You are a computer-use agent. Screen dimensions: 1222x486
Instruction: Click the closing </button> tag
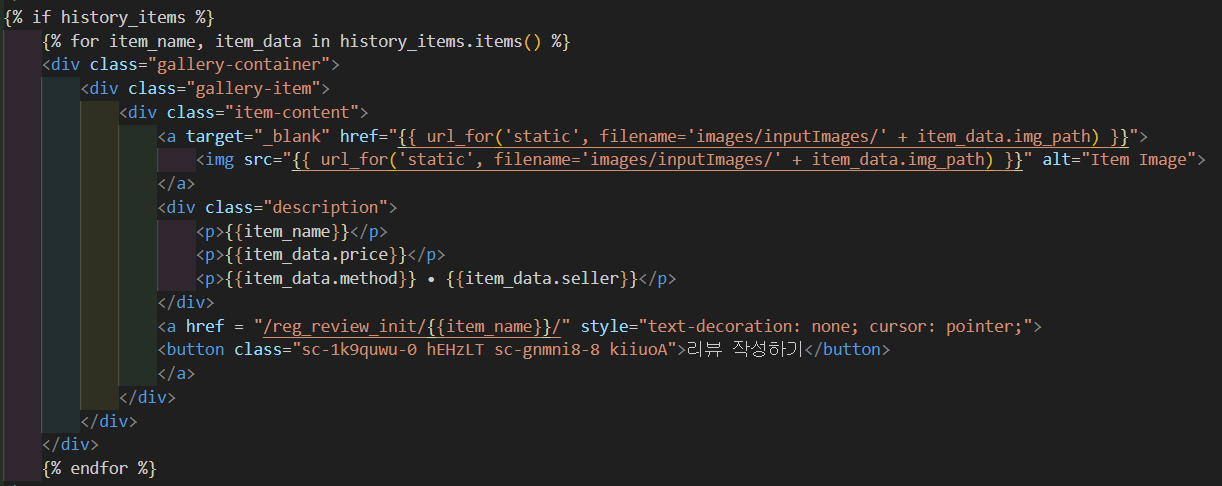(845, 350)
